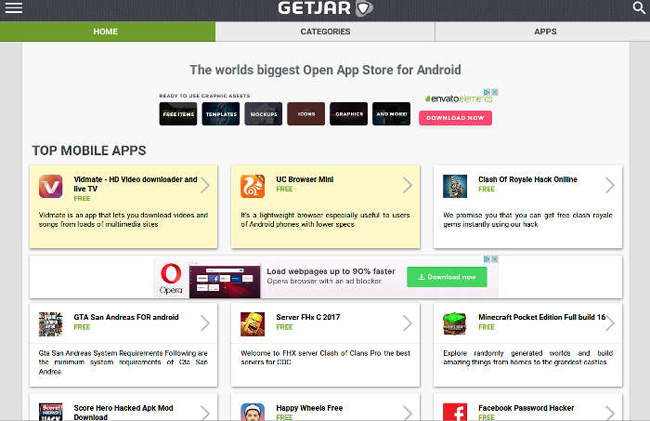Open the Vidmate - HD Video downloader title
The width and height of the screenshot is (650, 421).
tap(135, 184)
